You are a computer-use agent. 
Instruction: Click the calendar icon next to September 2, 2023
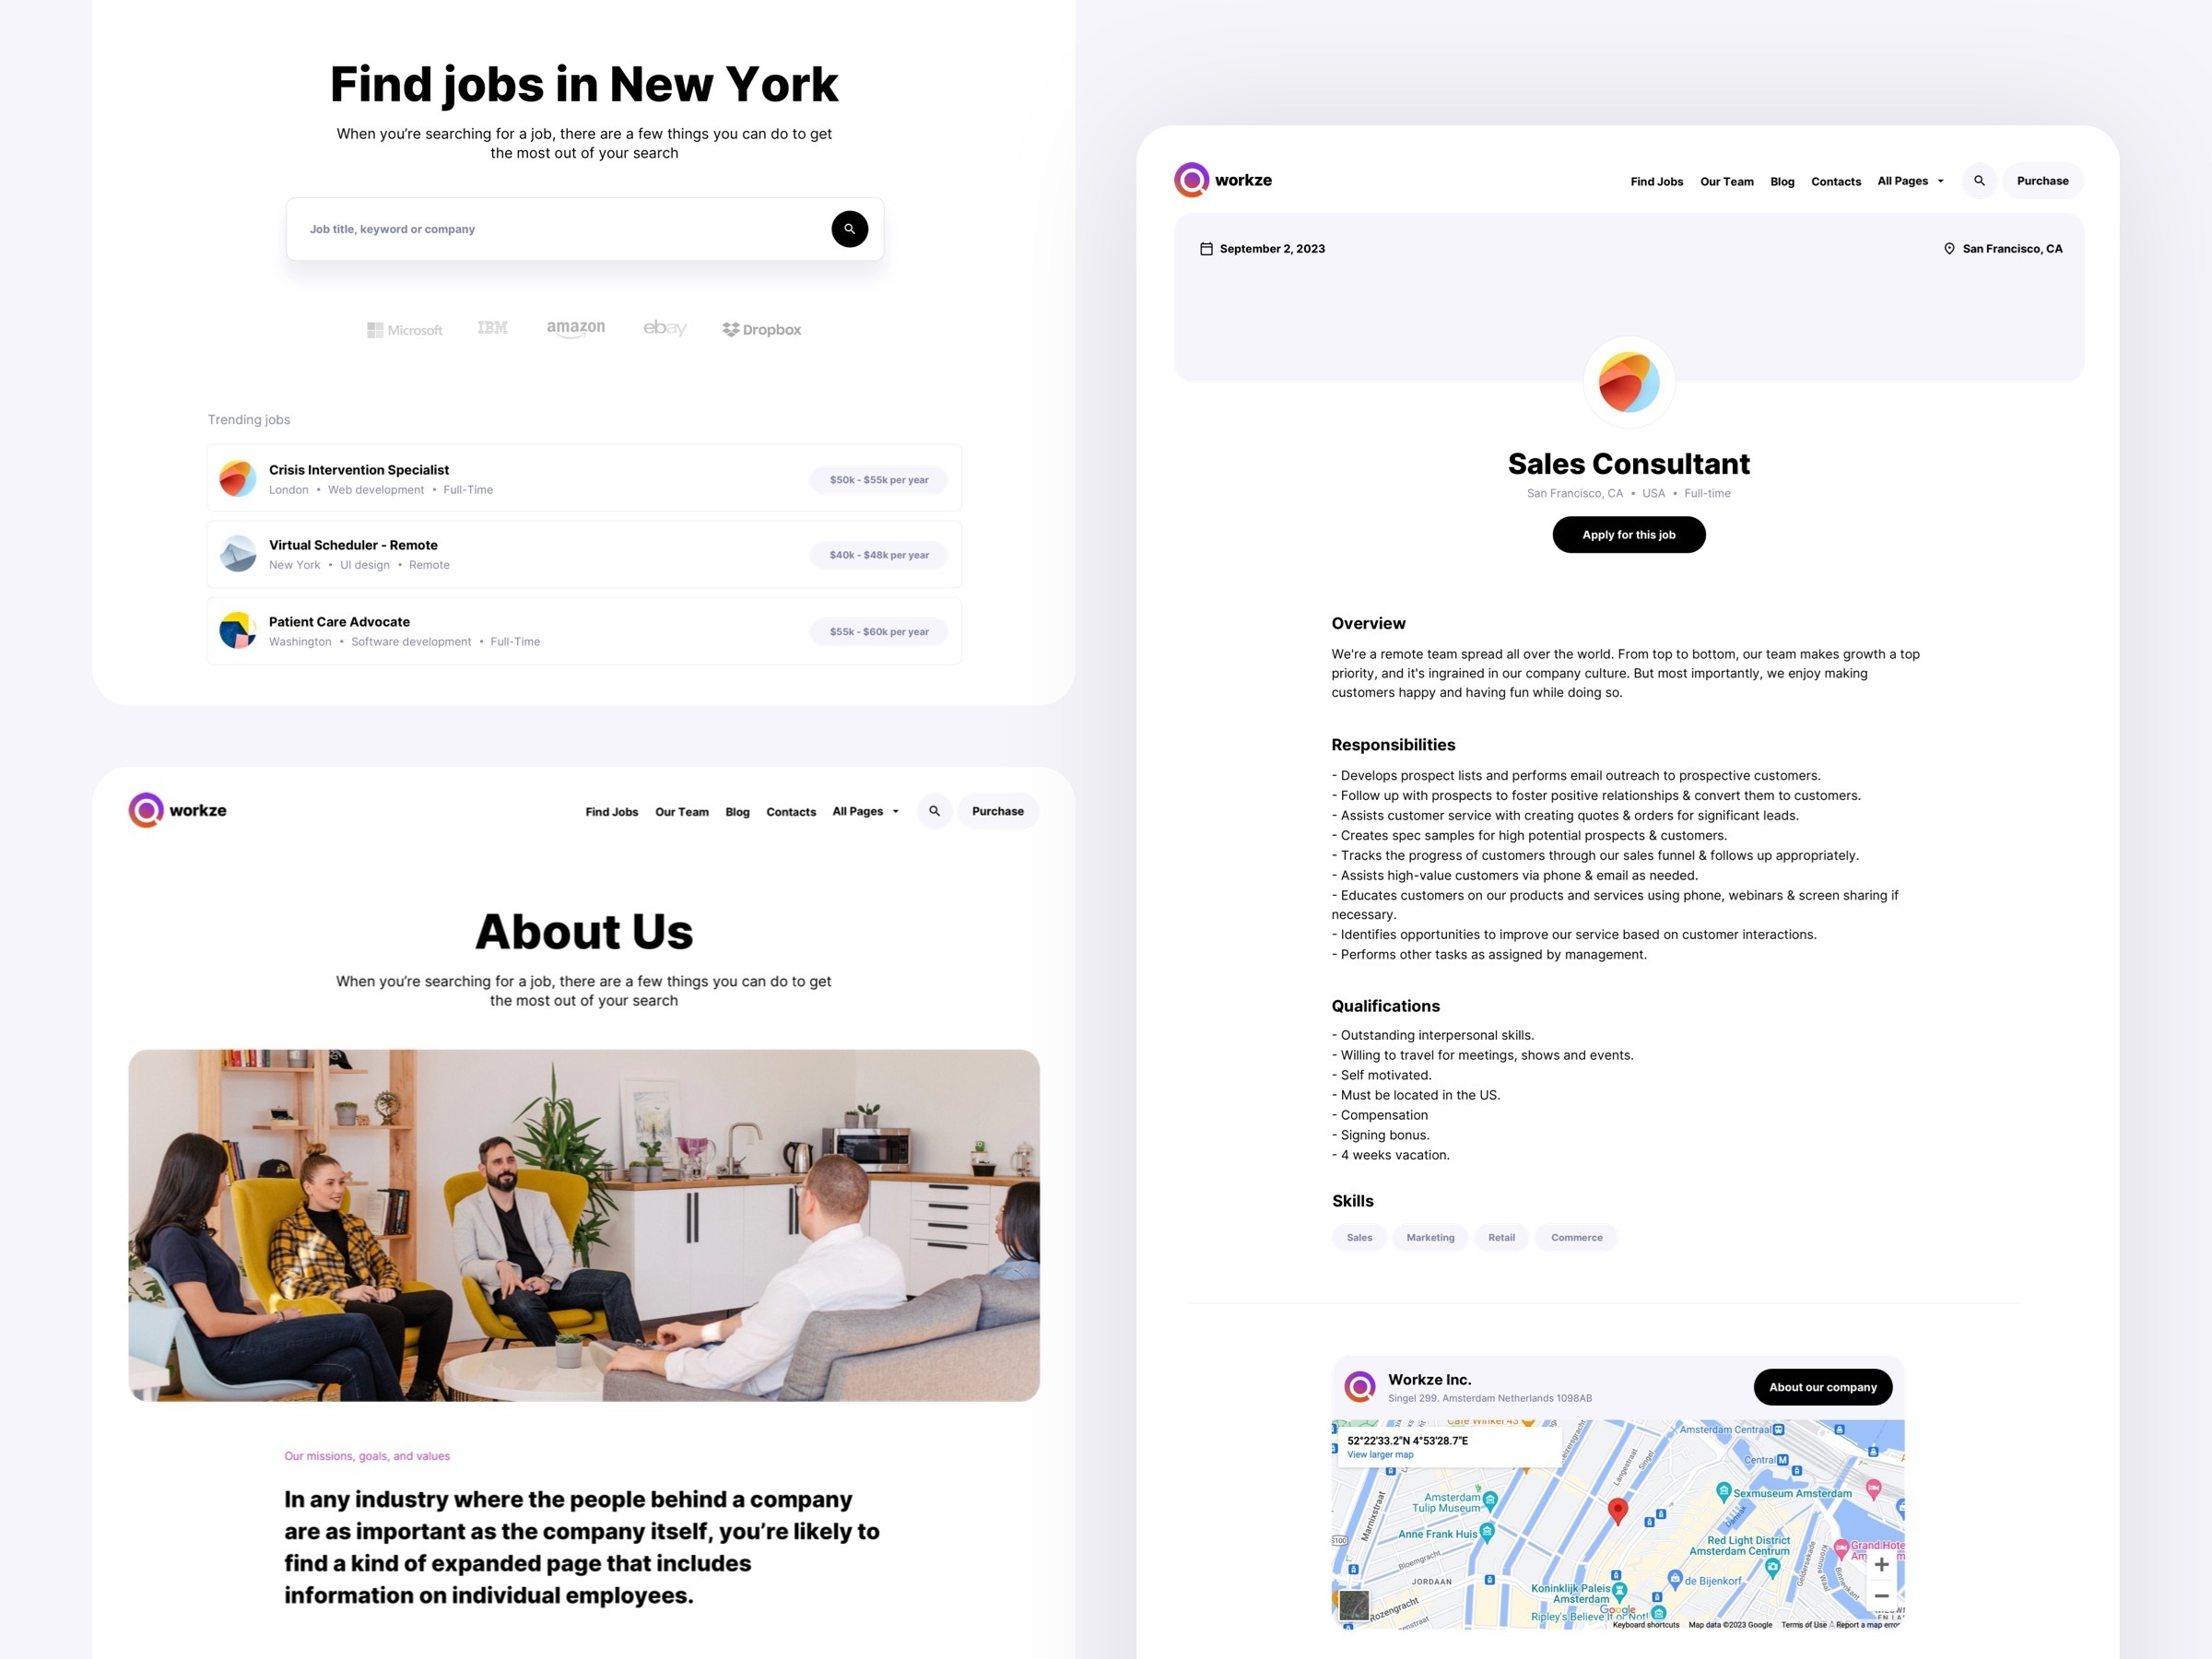pos(1207,247)
